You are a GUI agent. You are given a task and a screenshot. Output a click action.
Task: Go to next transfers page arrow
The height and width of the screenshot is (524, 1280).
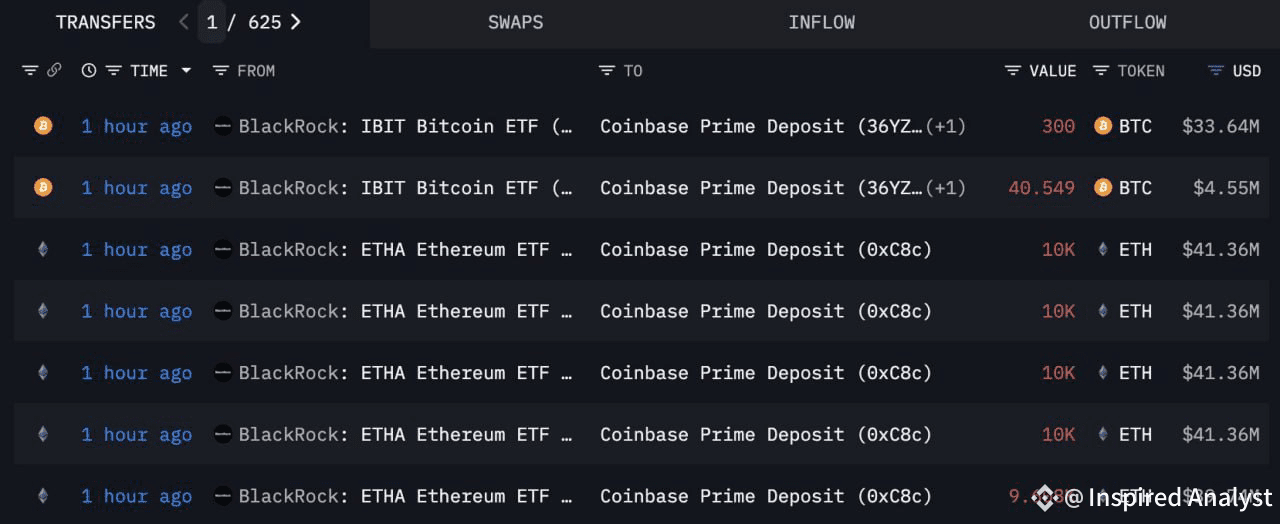[x=295, y=22]
